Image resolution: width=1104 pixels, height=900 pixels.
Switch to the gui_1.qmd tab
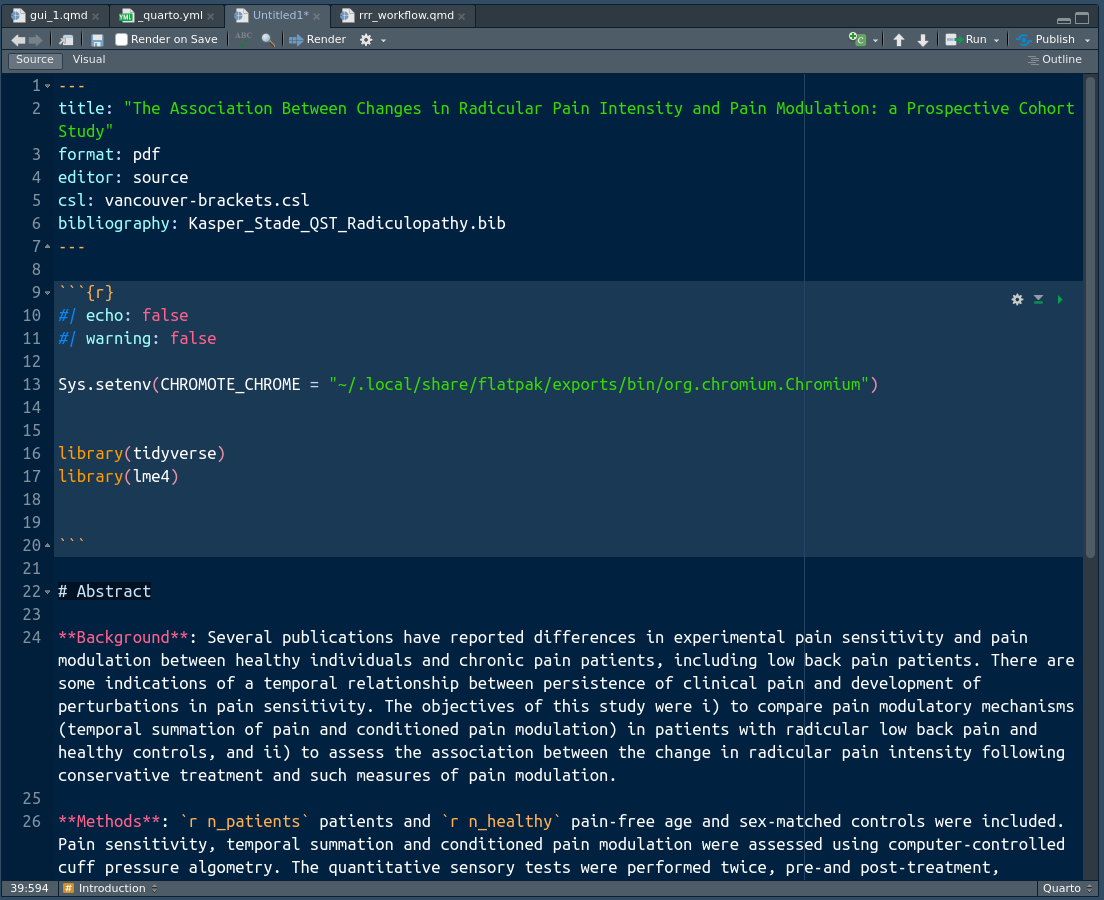point(57,15)
